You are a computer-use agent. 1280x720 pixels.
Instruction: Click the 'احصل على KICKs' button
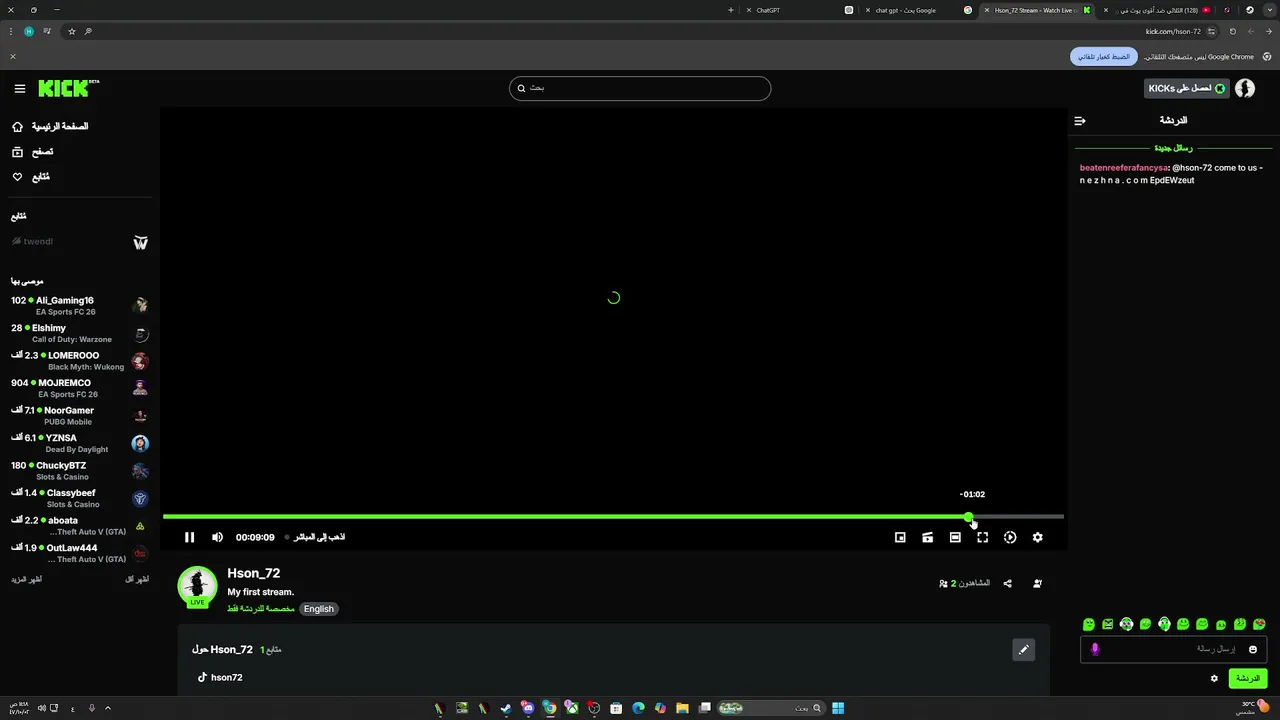point(1186,89)
